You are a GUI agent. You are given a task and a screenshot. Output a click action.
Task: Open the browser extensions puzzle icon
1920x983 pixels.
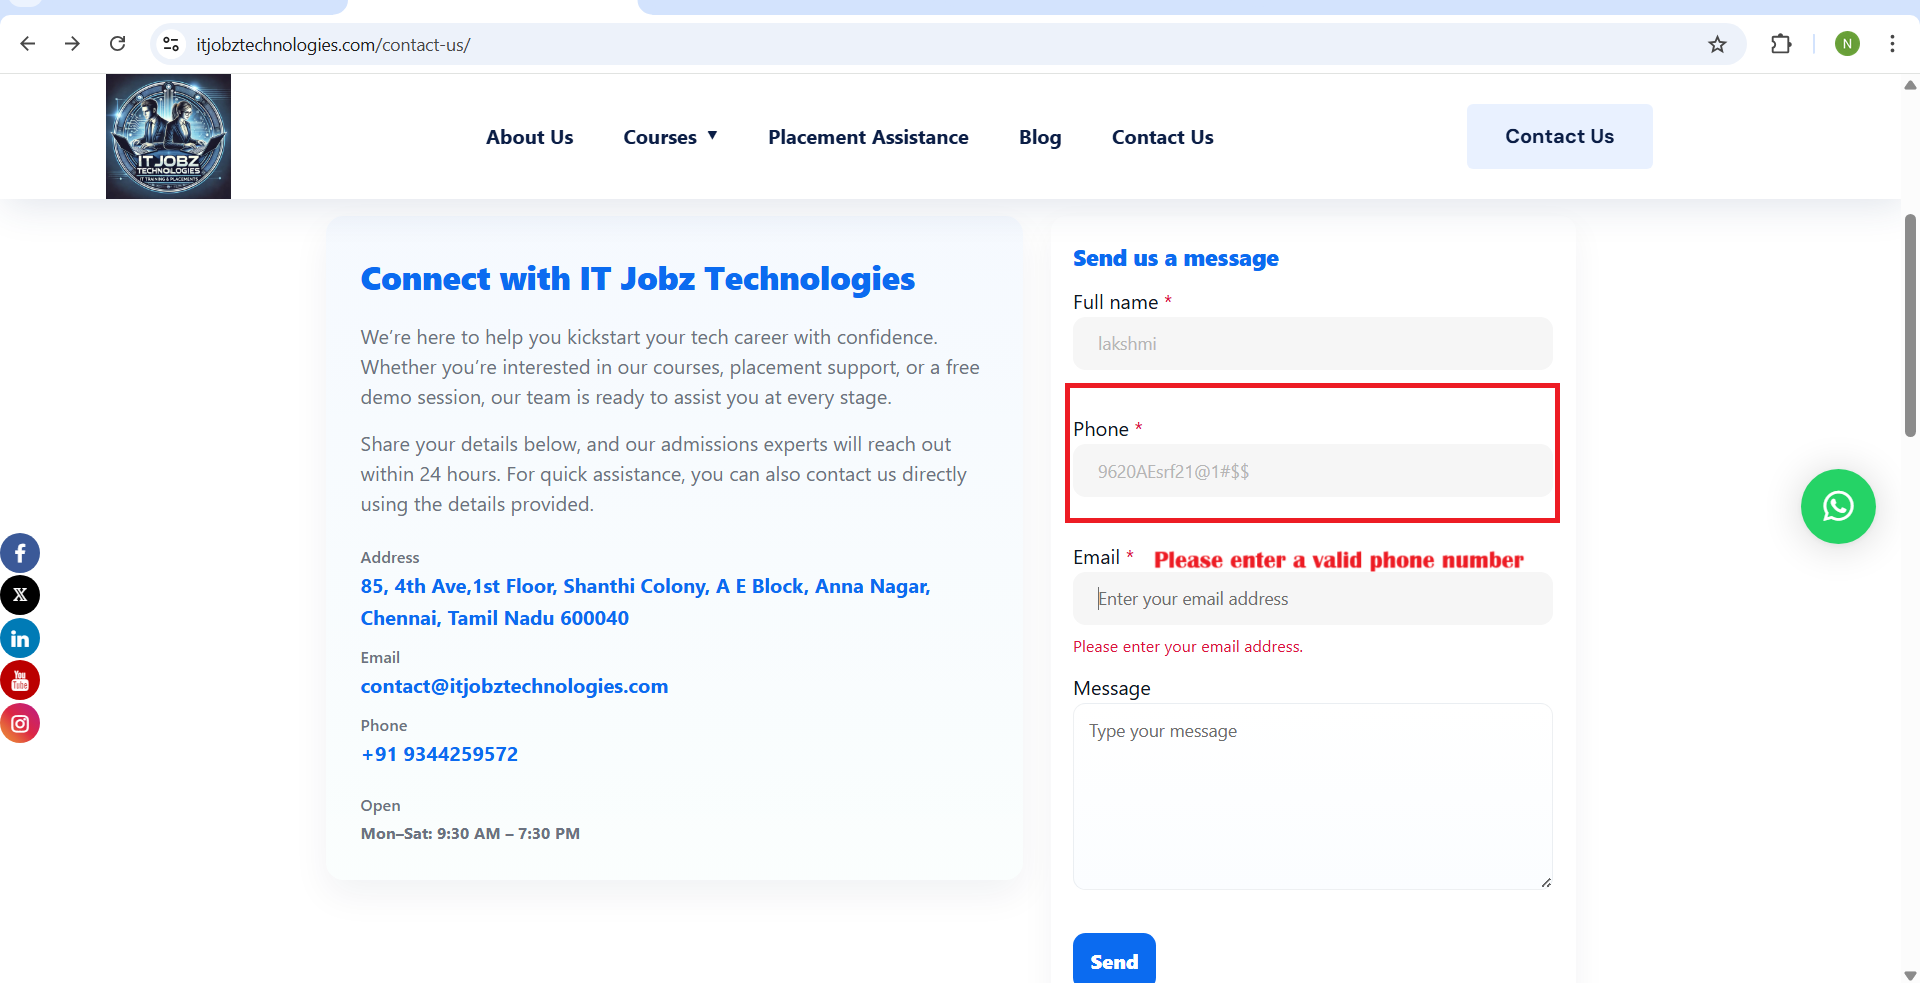click(x=1780, y=45)
